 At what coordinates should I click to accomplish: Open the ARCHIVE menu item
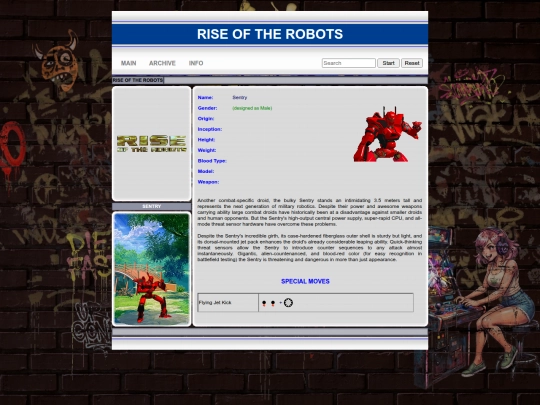pyautogui.click(x=162, y=63)
